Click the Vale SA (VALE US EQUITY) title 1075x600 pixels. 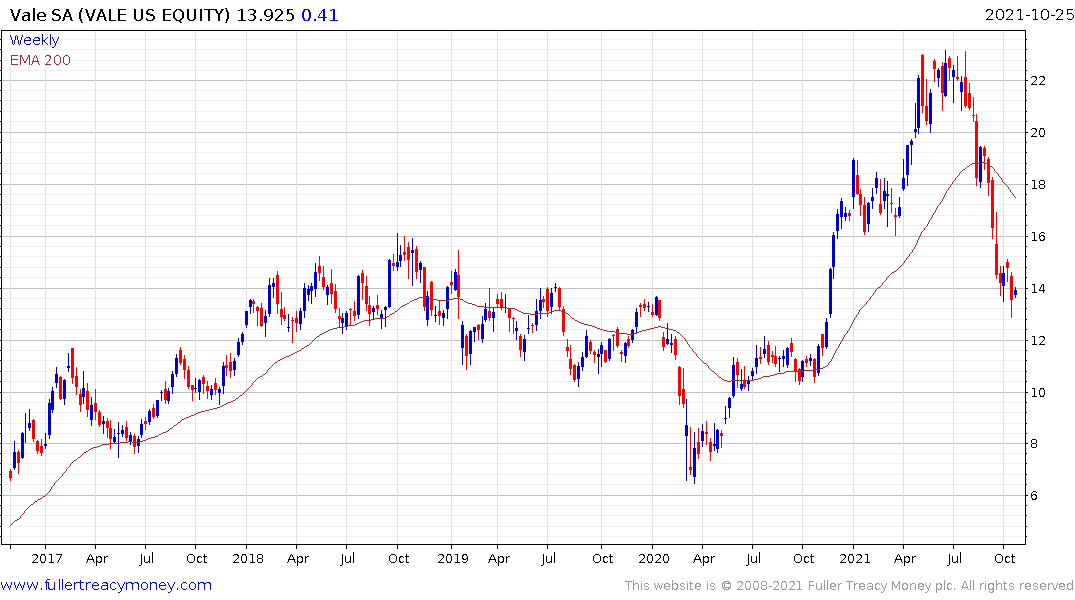tap(119, 15)
